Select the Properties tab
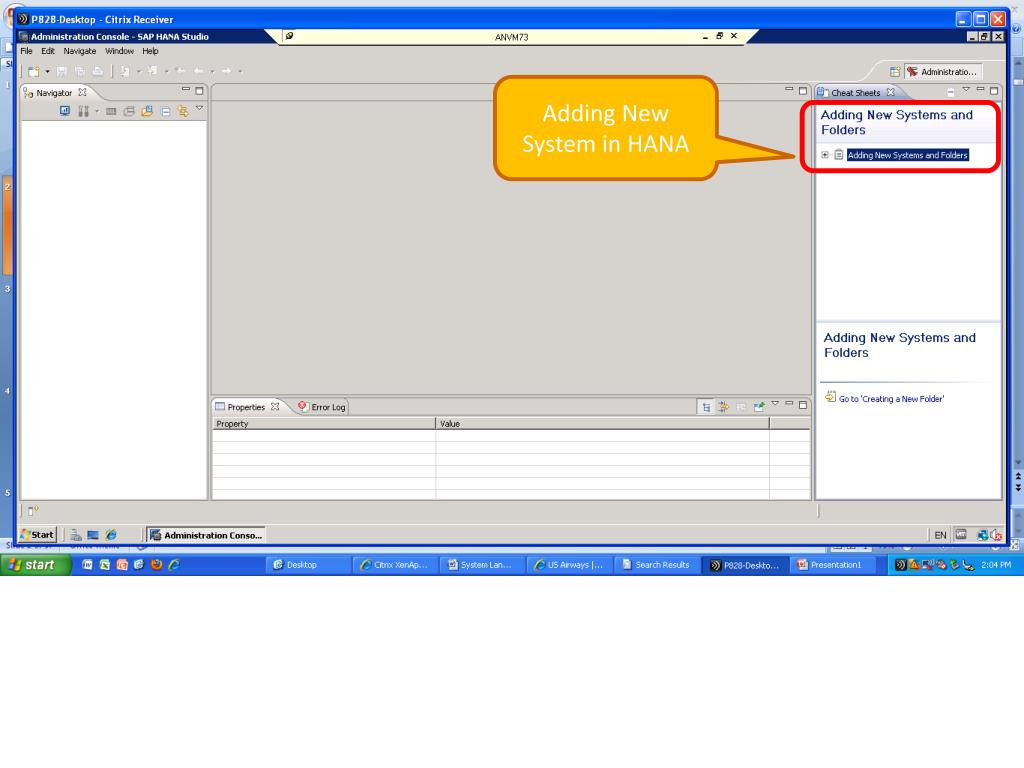Image resolution: width=1024 pixels, height=768 pixels. click(246, 407)
